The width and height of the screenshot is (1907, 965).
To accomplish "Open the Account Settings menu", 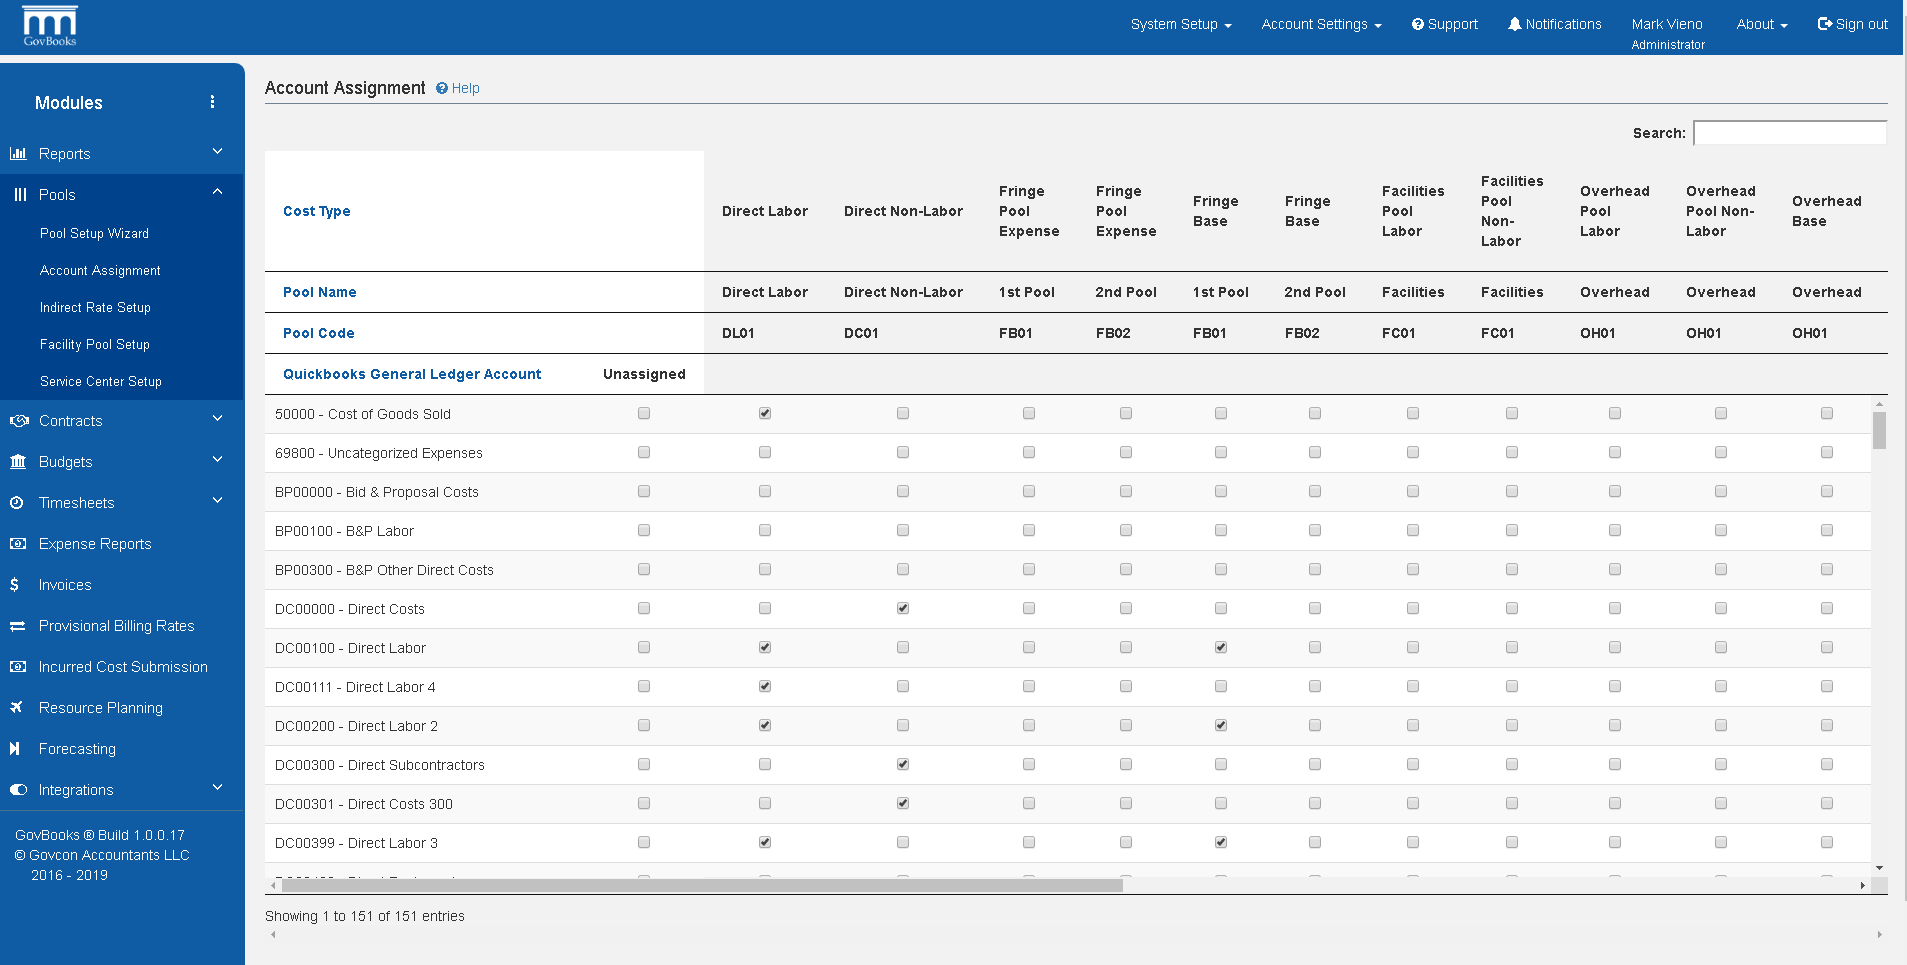I will click(x=1319, y=24).
